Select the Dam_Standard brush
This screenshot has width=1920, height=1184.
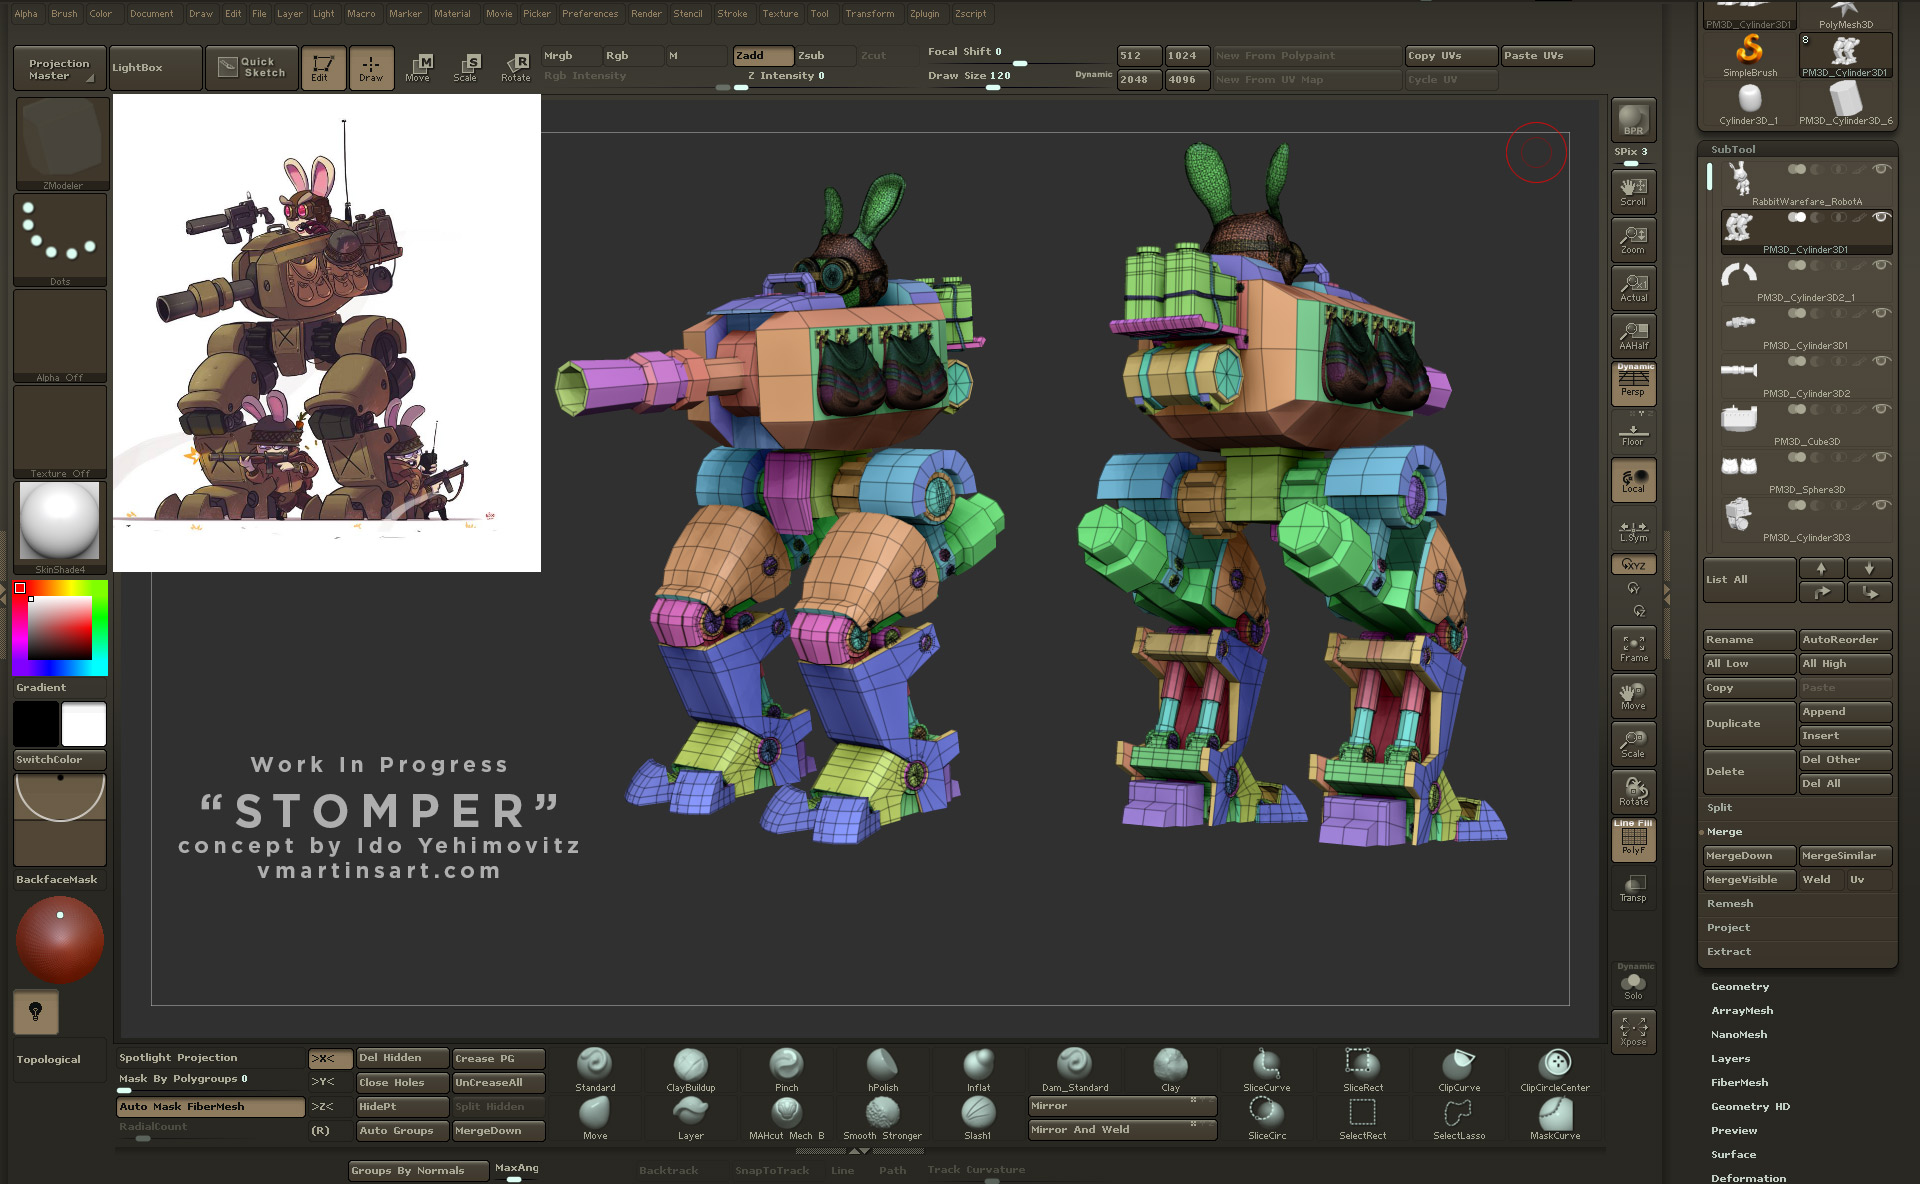[1075, 1069]
